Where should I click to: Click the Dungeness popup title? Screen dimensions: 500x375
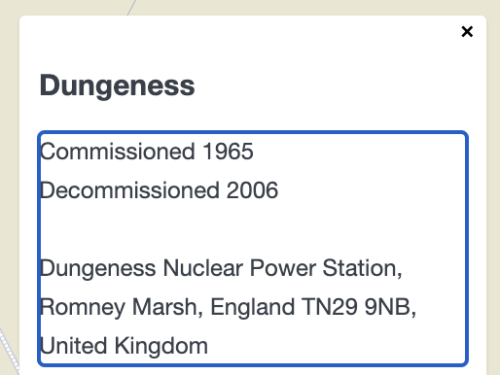click(x=117, y=86)
